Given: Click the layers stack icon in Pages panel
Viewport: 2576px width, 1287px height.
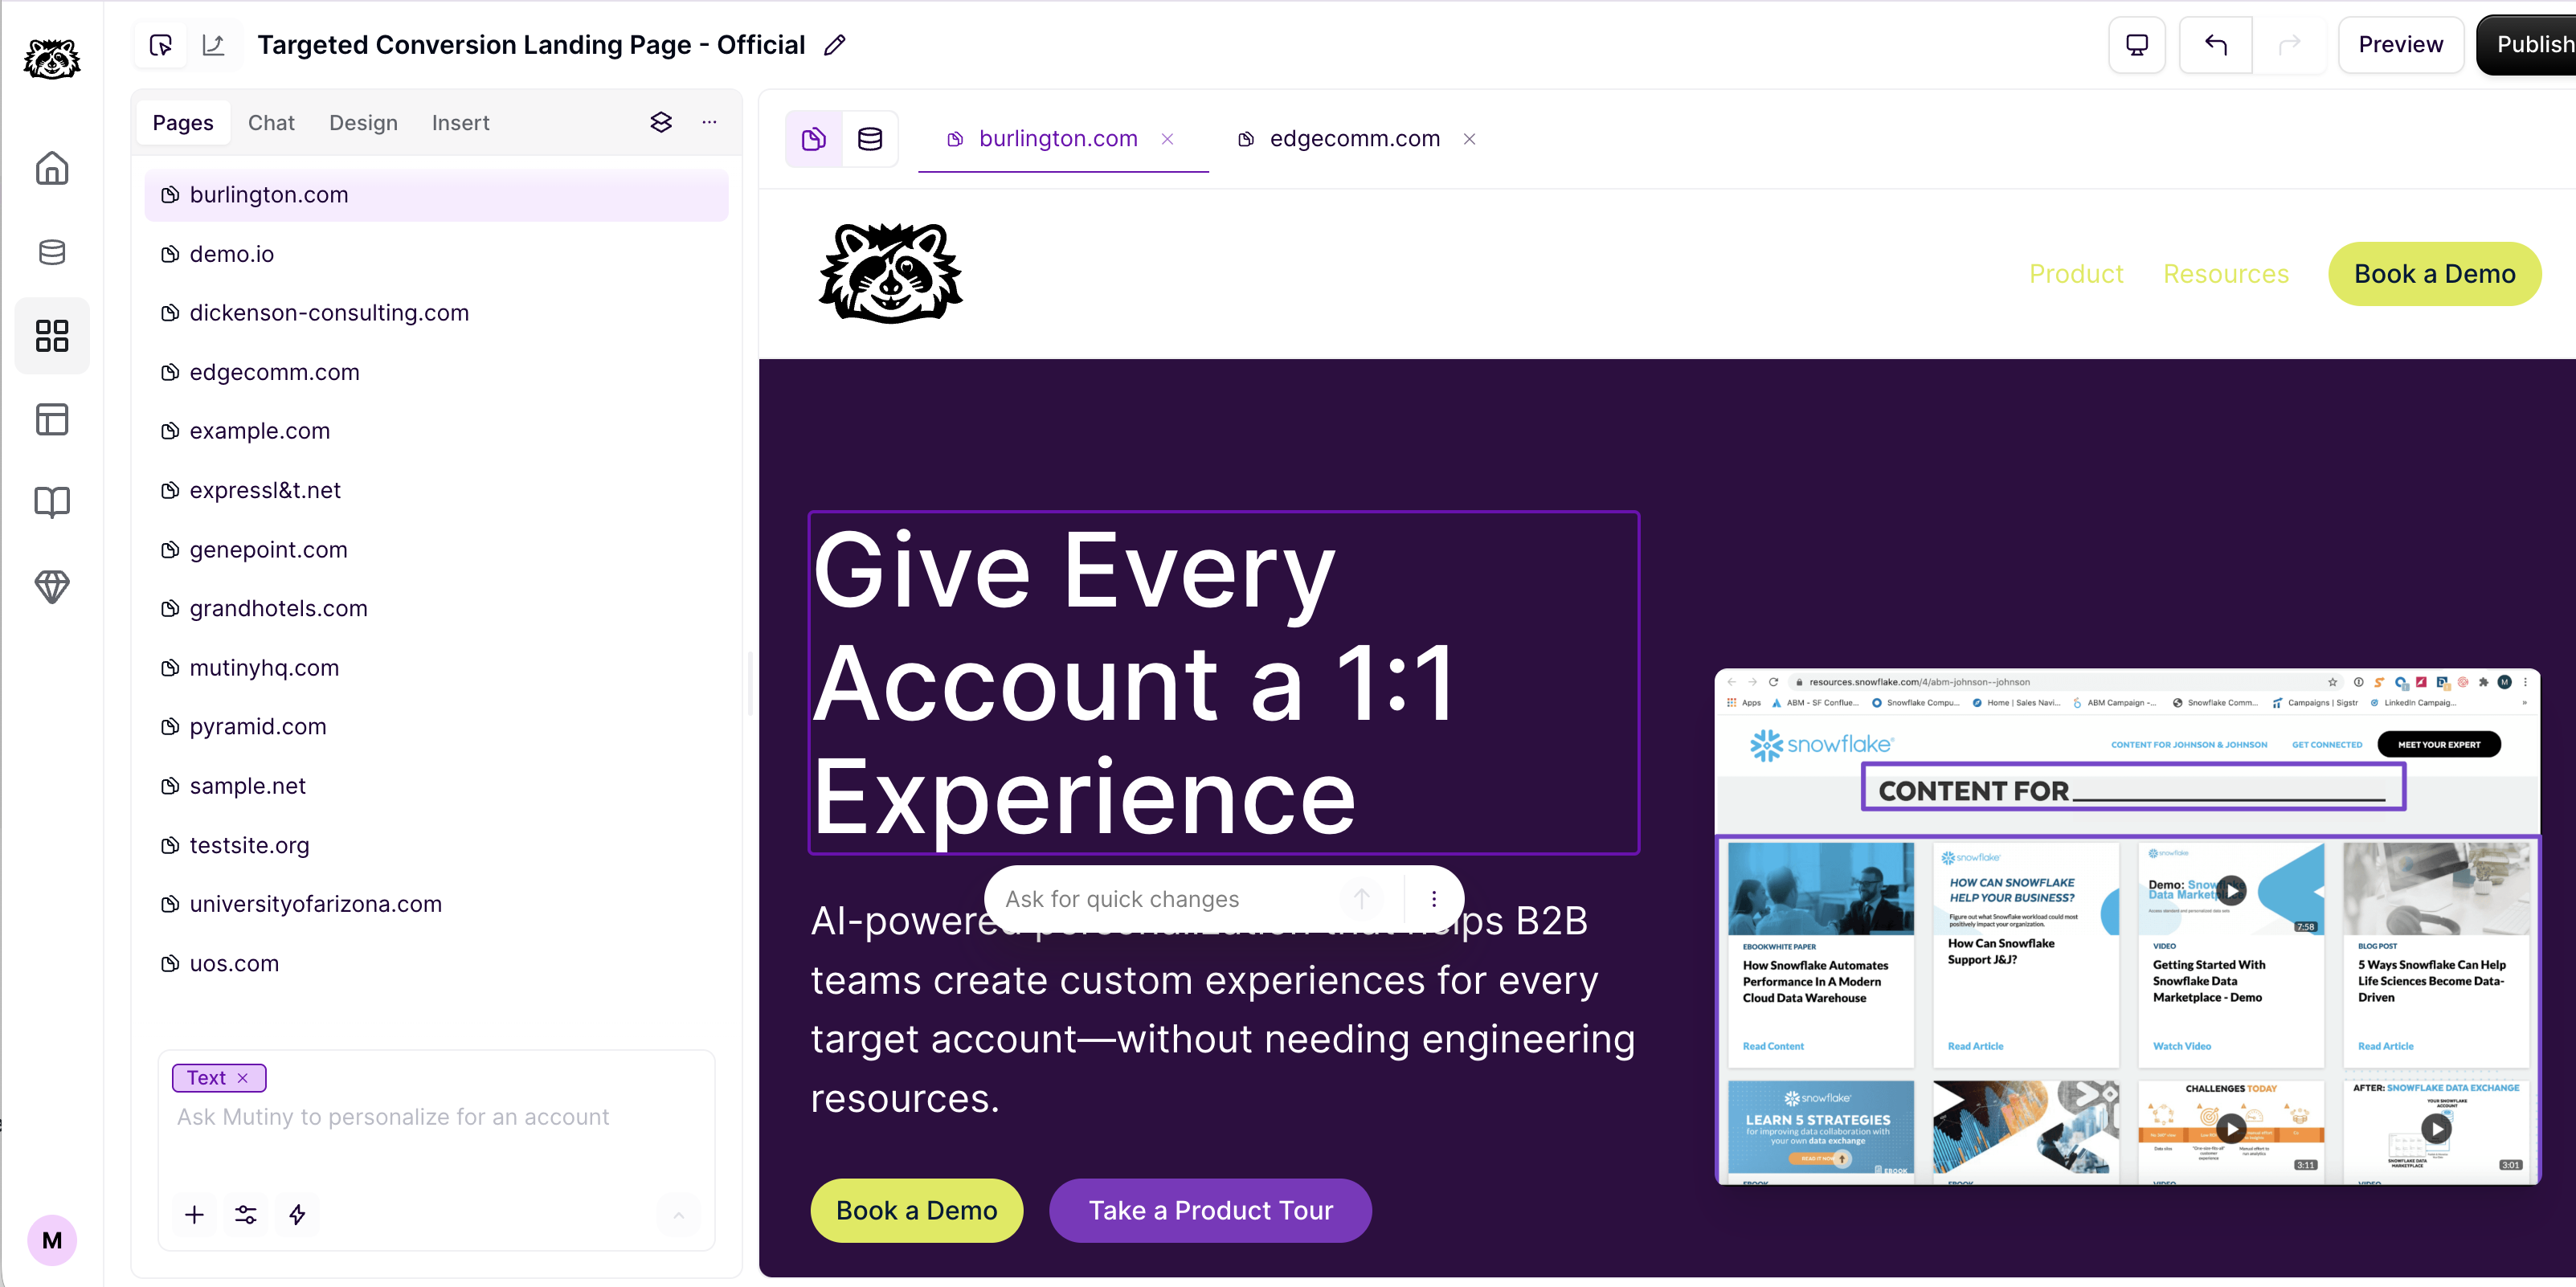Looking at the screenshot, I should click(x=661, y=122).
